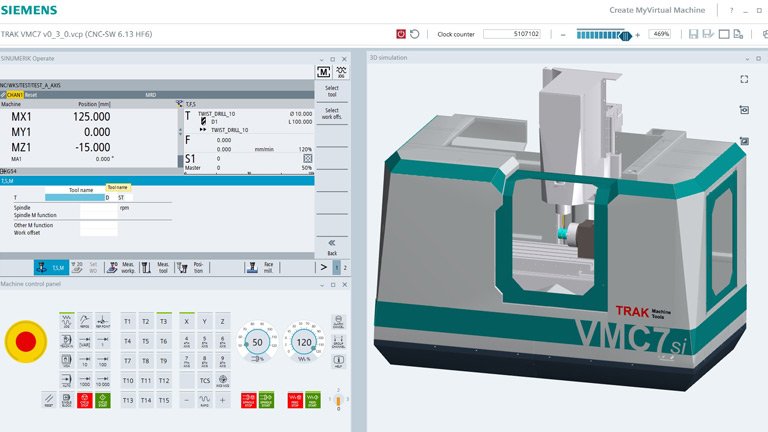Click the Machine area M icon

[323, 72]
